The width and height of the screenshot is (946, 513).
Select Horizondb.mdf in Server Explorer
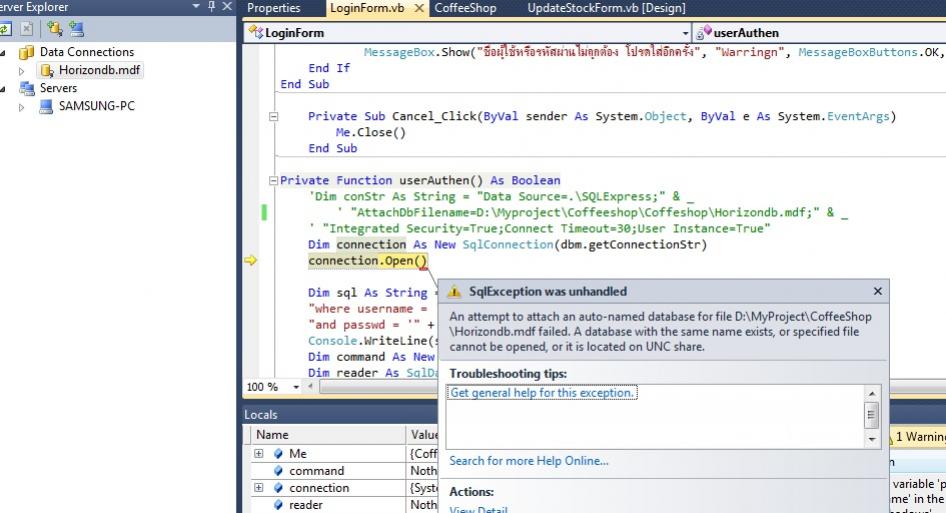[x=100, y=70]
